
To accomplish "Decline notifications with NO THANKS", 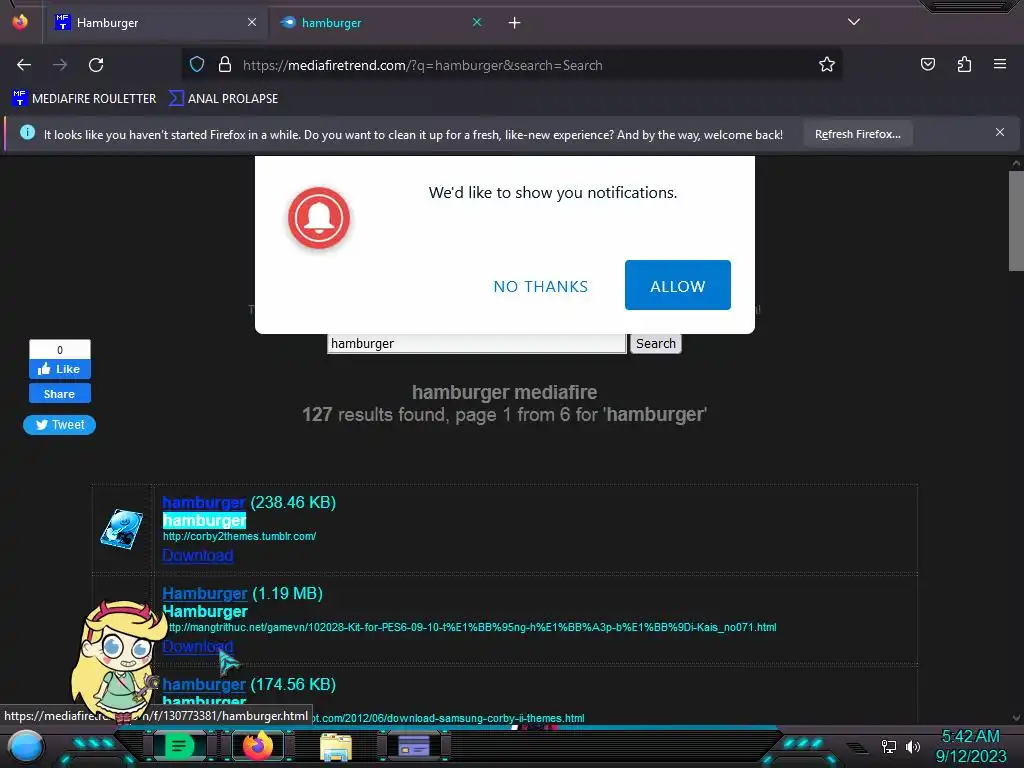I will pyautogui.click(x=541, y=286).
